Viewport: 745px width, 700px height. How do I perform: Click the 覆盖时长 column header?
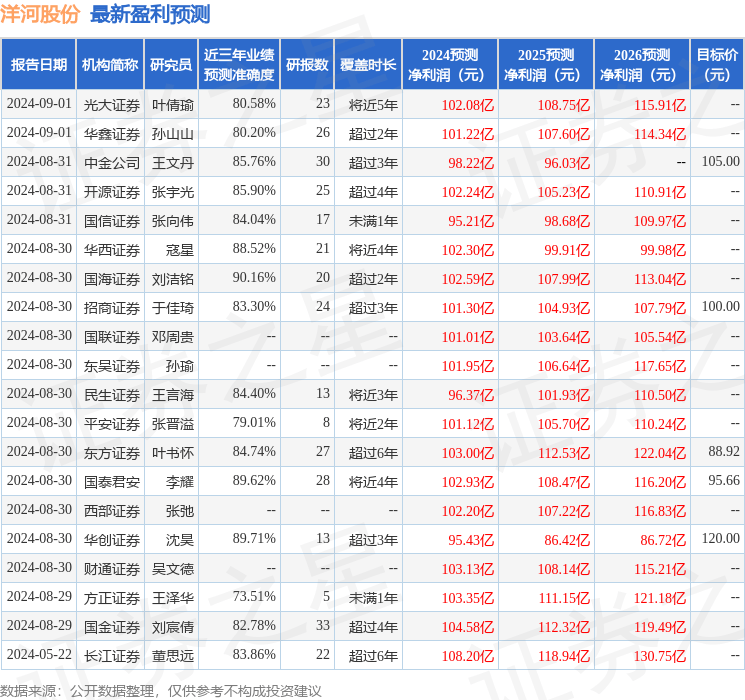pos(368,64)
